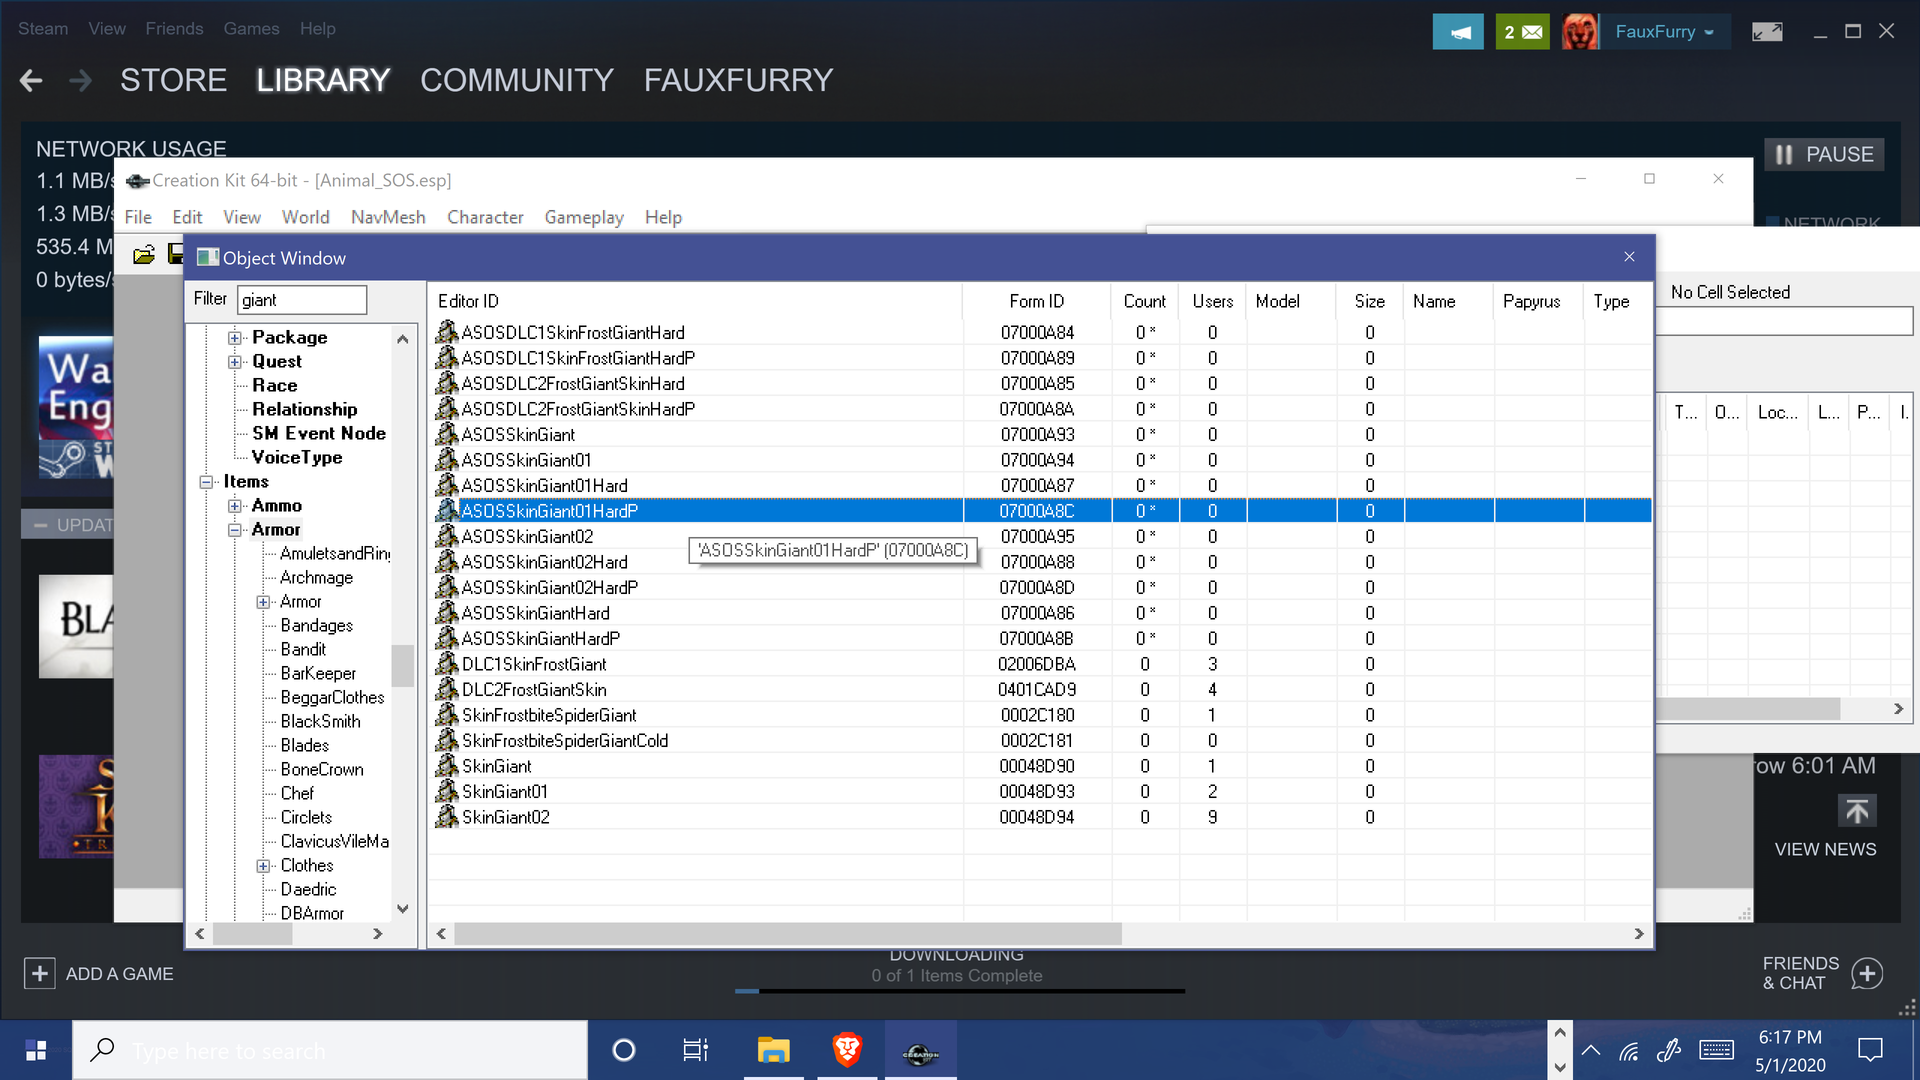Expand the Clothes tree node
Viewport: 1920px width, 1080px height.
click(263, 866)
